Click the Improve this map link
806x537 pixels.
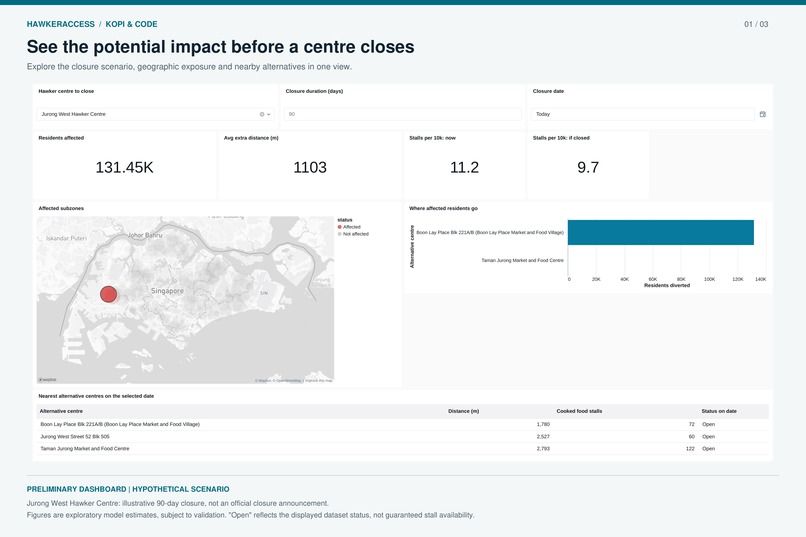(x=319, y=381)
